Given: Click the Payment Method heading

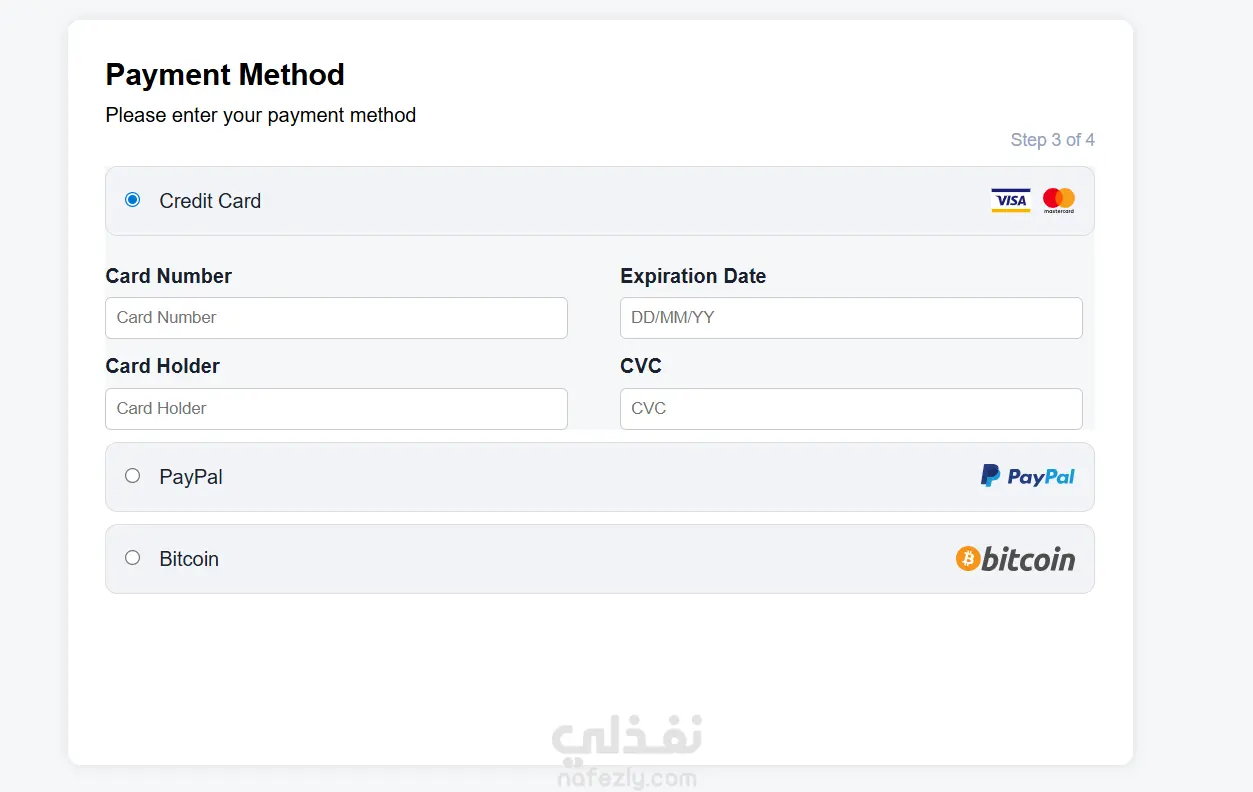Looking at the screenshot, I should coord(225,75).
